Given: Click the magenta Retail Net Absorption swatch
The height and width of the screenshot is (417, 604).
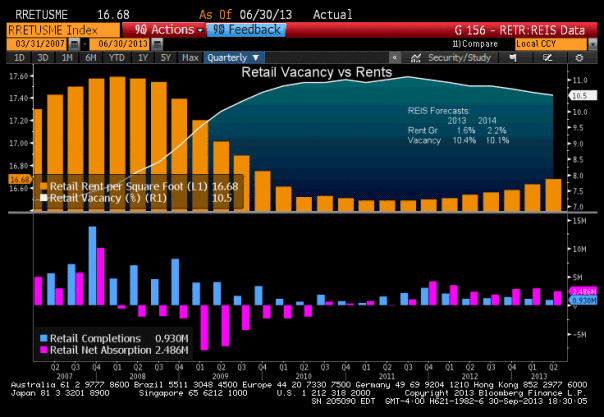Looking at the screenshot, I should click(x=44, y=350).
